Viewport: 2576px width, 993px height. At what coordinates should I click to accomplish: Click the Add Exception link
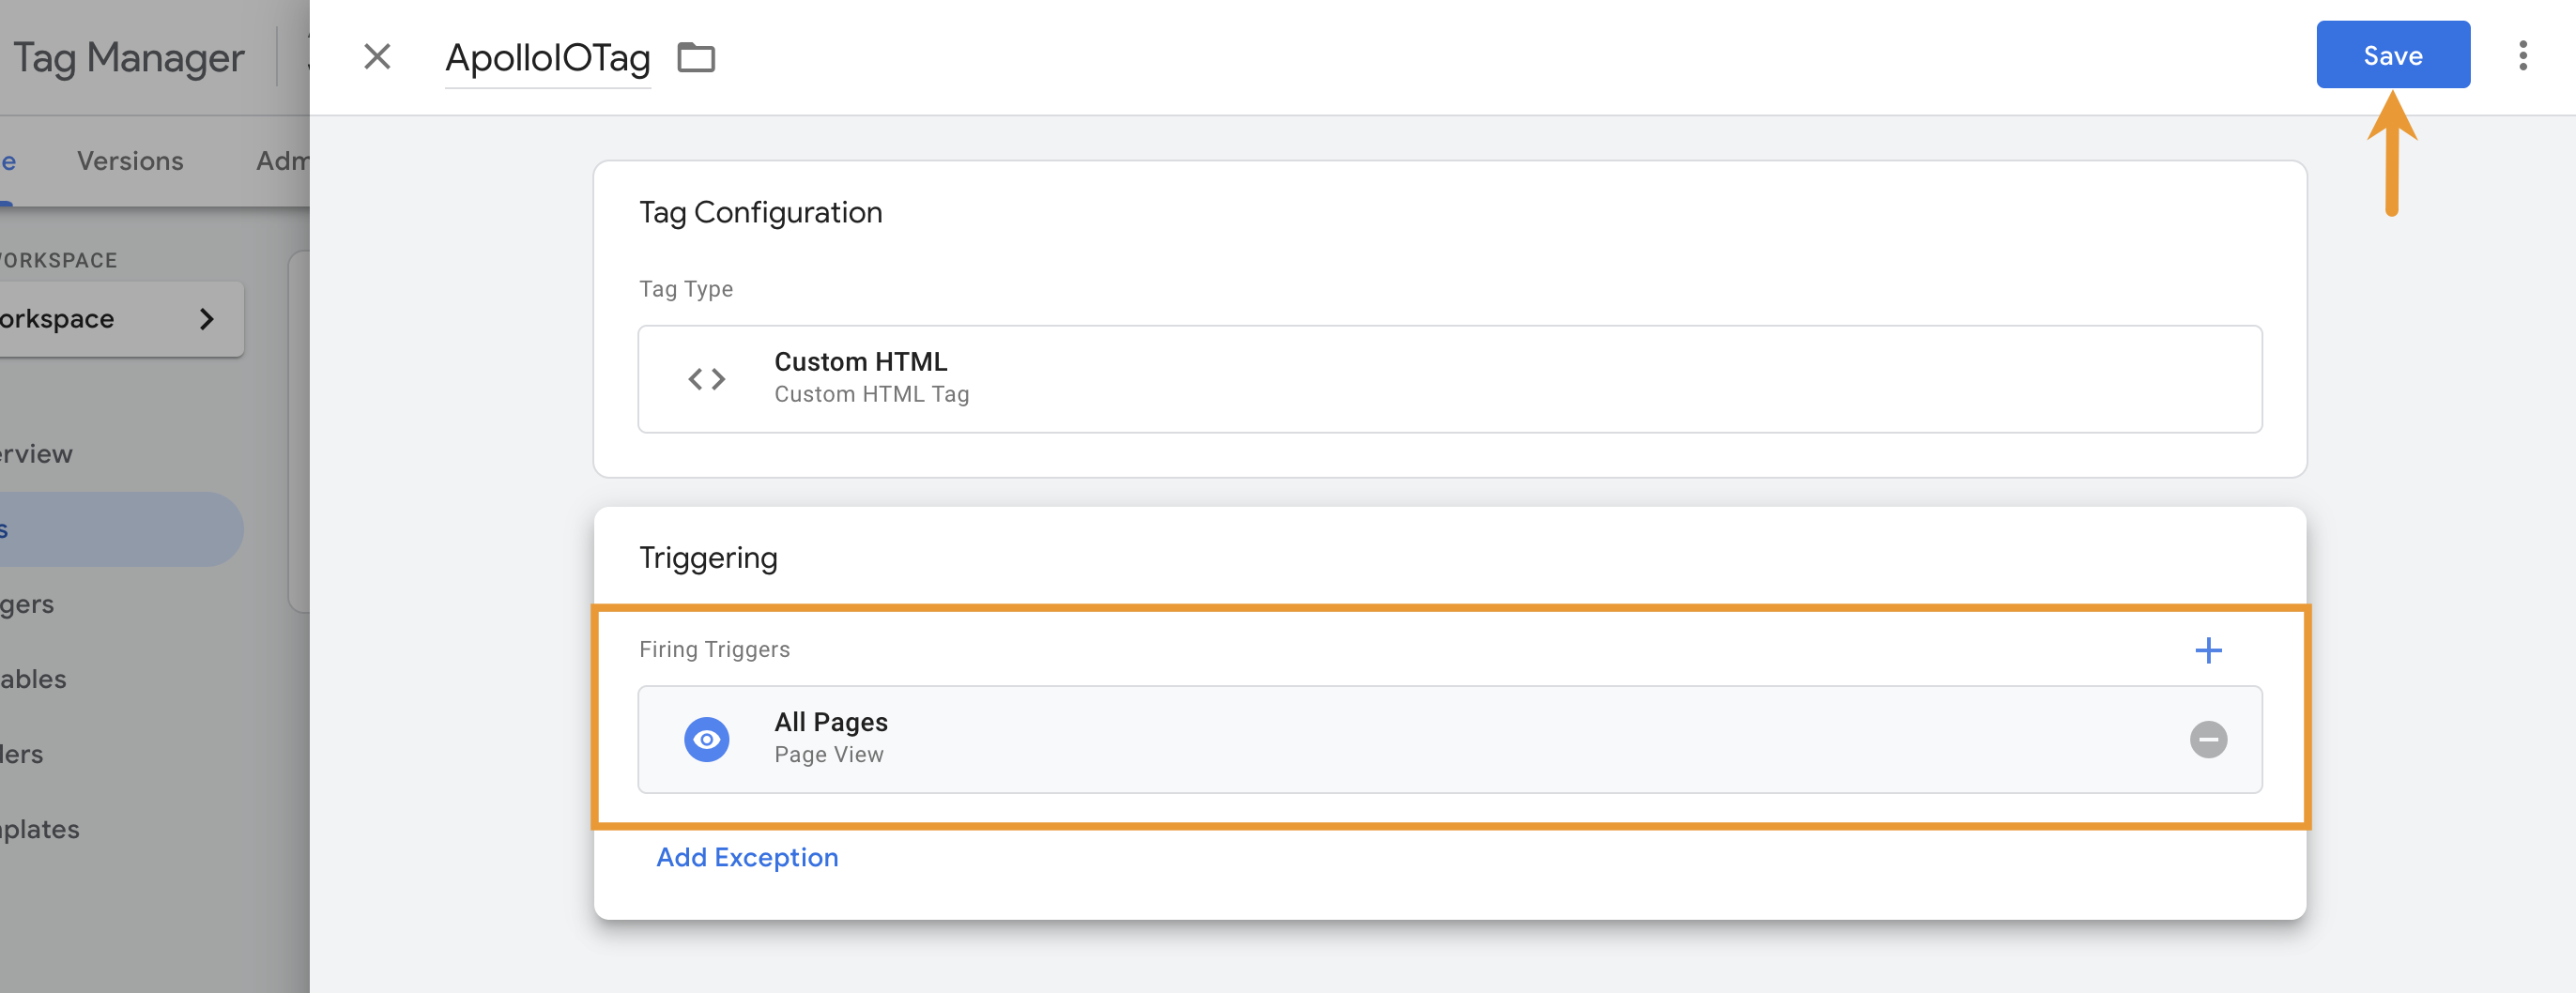747,857
